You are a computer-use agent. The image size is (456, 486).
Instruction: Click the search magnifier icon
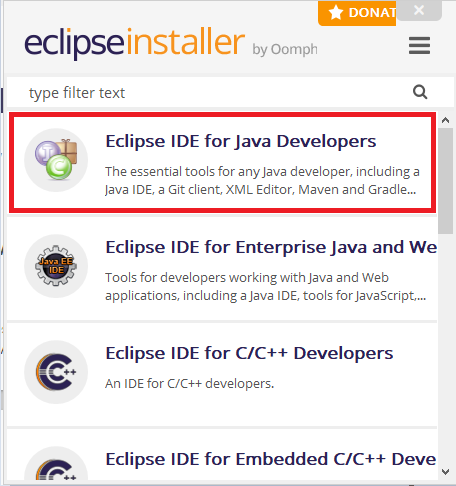420,92
